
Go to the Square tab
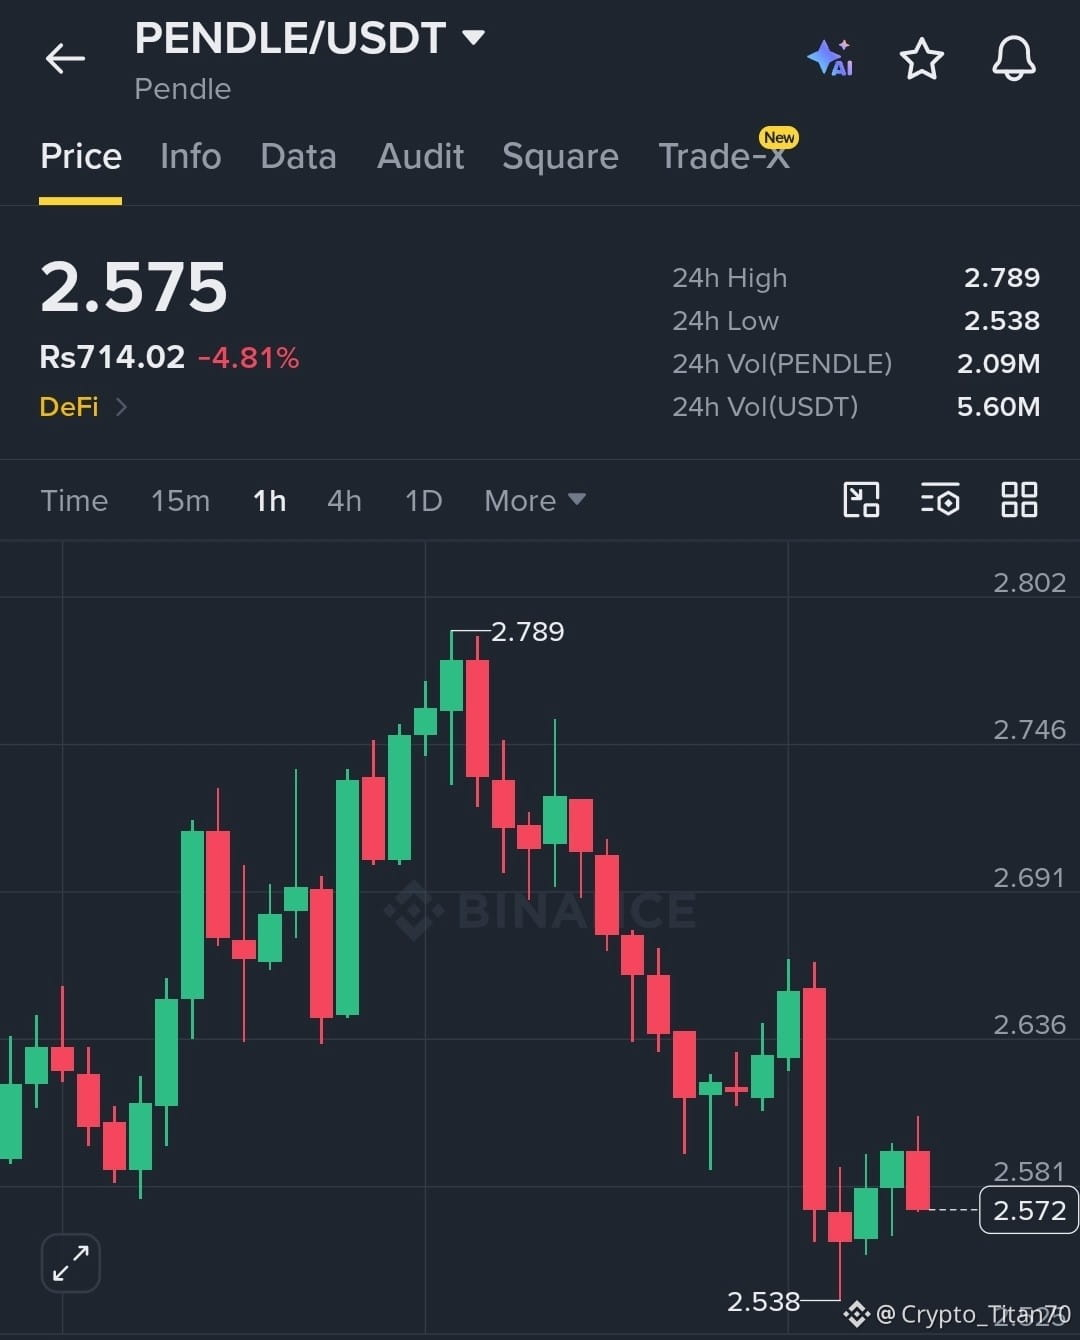560,157
